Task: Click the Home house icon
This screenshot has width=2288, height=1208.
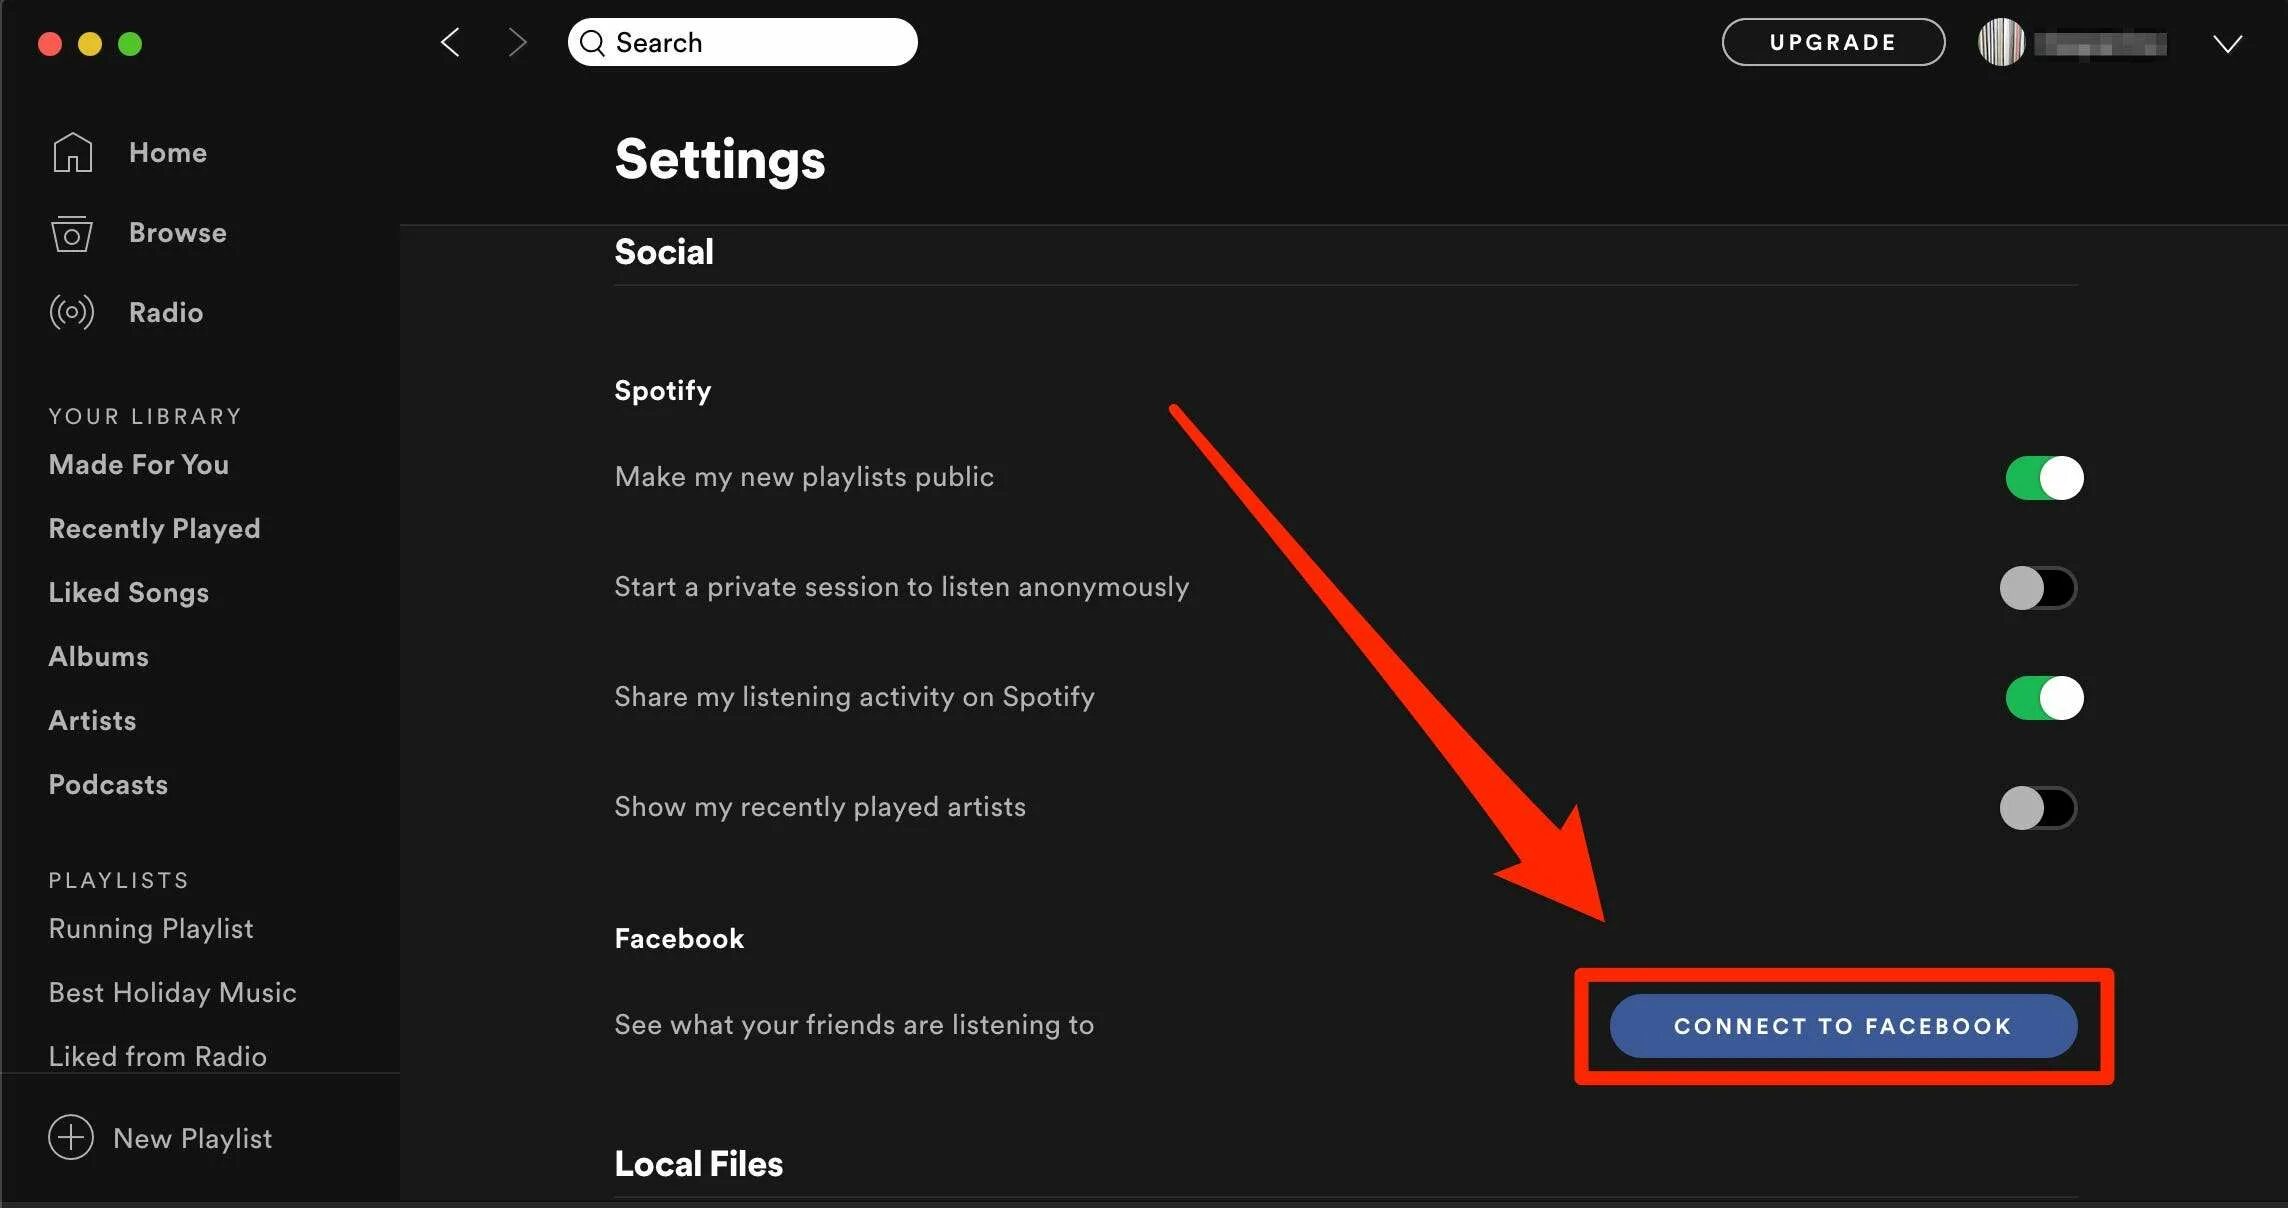Action: pyautogui.click(x=72, y=152)
